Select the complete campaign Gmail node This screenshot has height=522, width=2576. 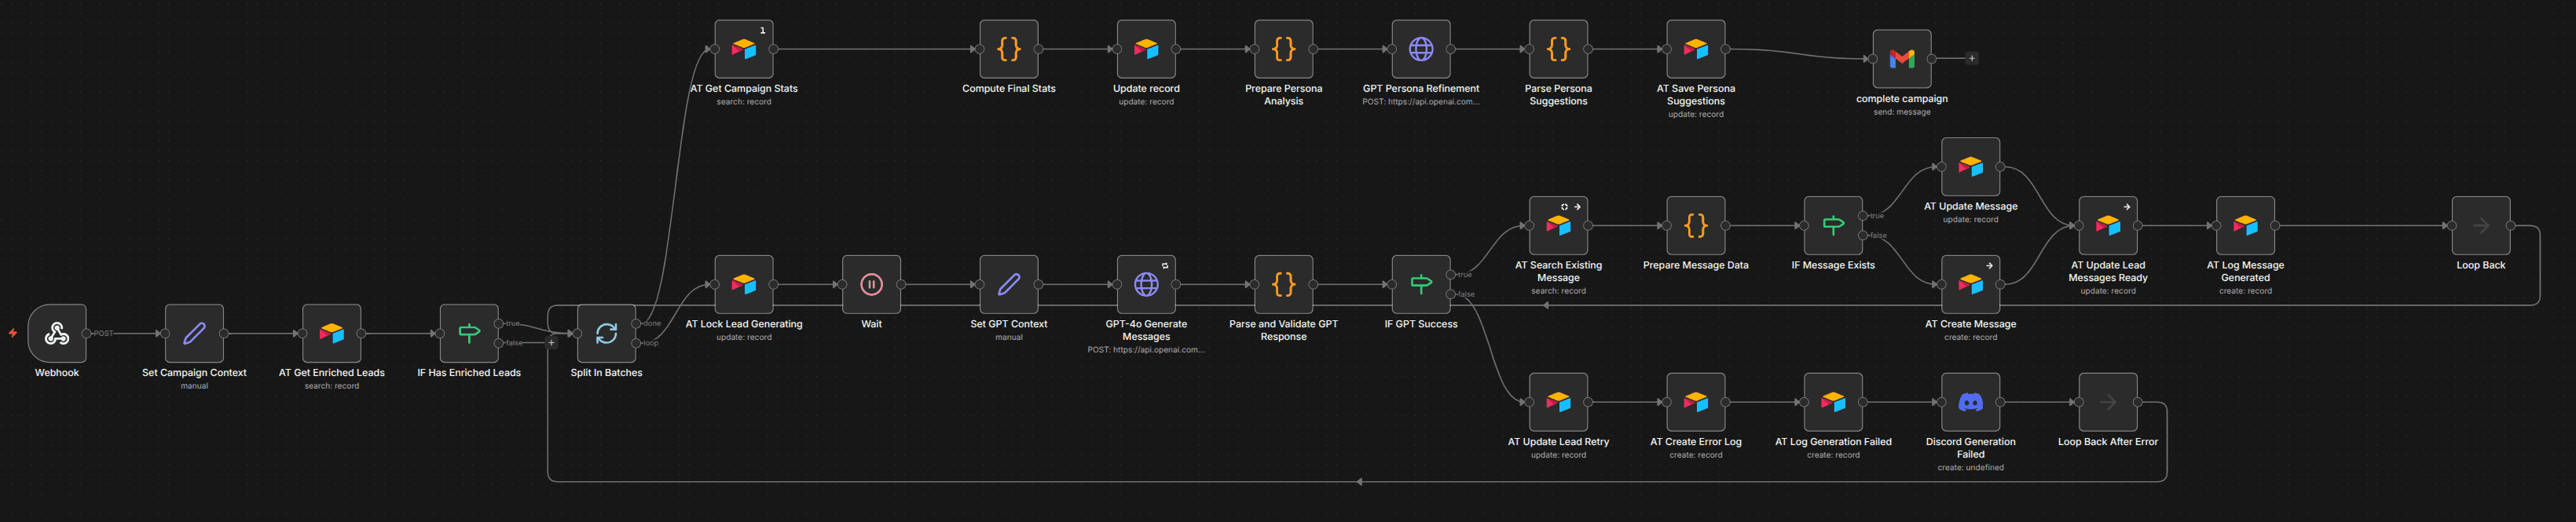(1902, 59)
